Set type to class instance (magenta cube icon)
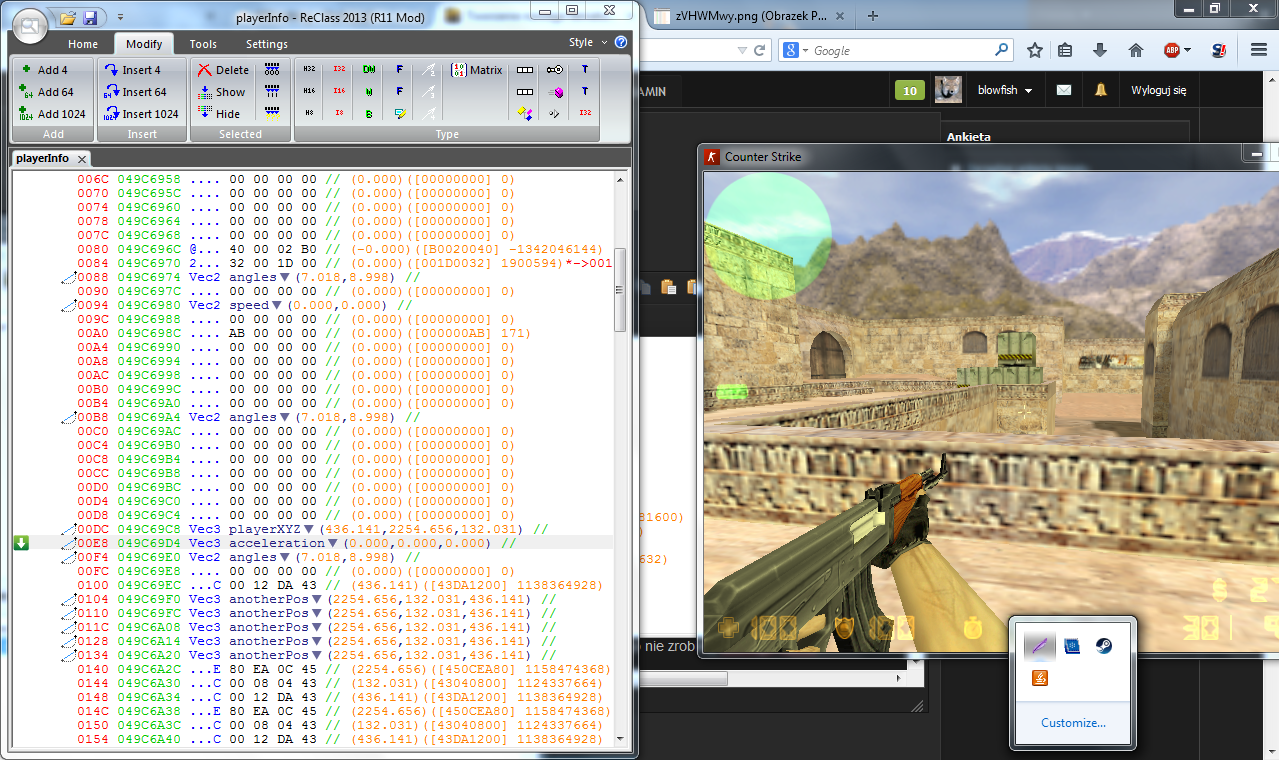Screen dimensions: 1279x760 (555, 91)
